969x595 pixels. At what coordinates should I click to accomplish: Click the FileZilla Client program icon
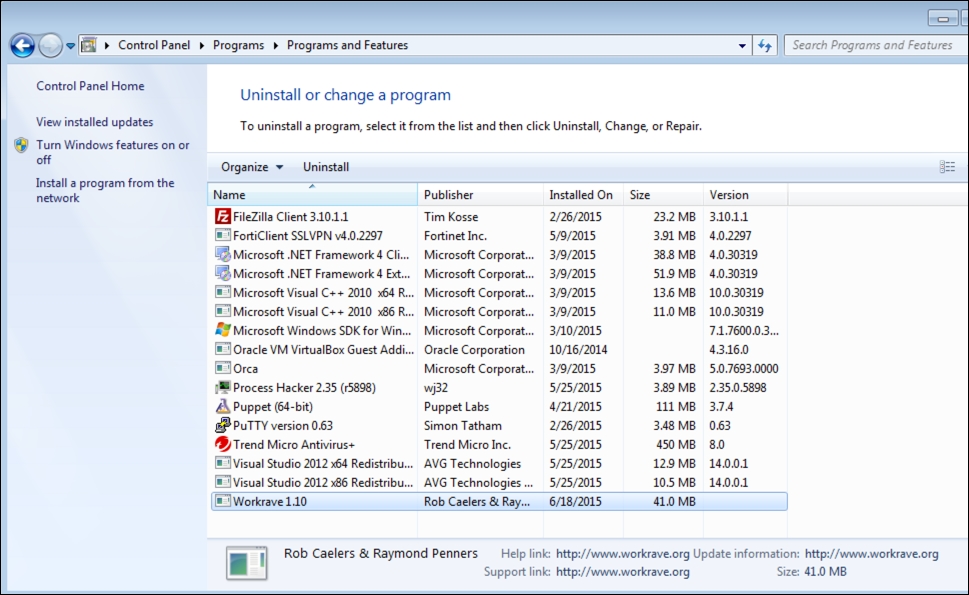pyautogui.click(x=223, y=216)
